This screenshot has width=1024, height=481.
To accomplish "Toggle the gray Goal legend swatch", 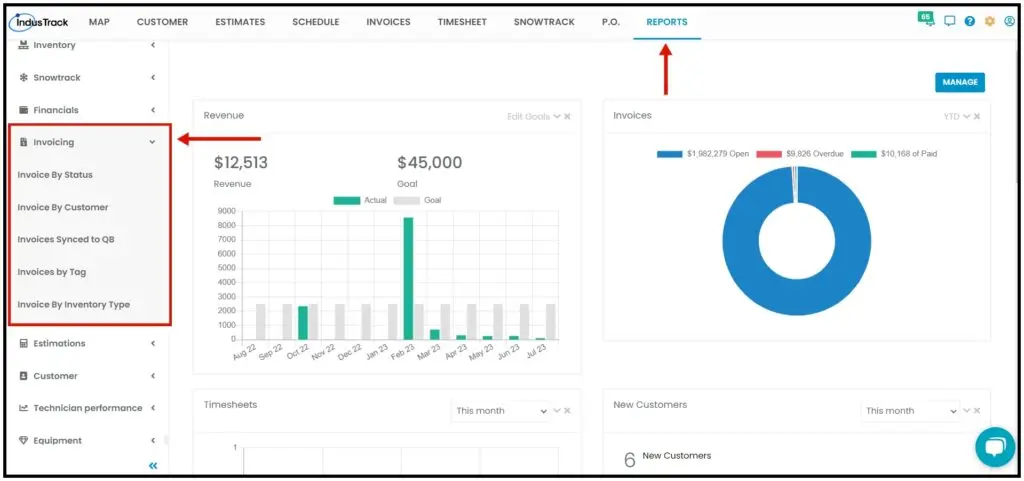I will pyautogui.click(x=407, y=200).
